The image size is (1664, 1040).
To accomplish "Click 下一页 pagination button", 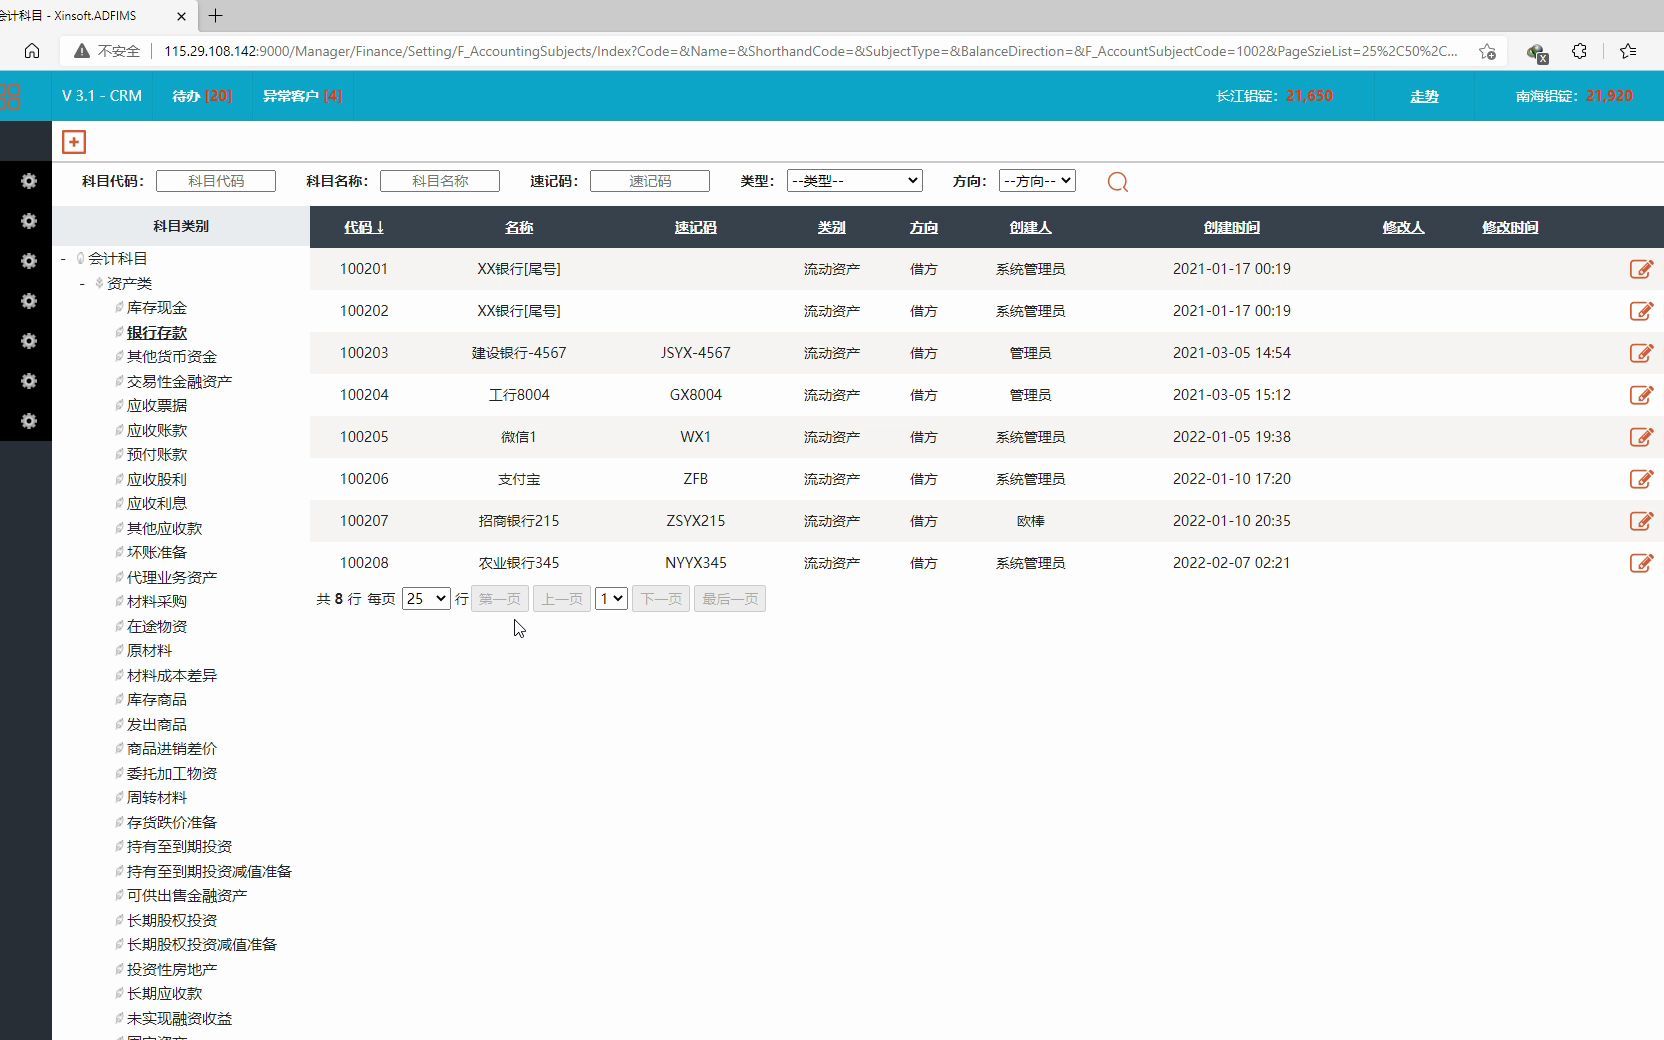I will pyautogui.click(x=661, y=599).
